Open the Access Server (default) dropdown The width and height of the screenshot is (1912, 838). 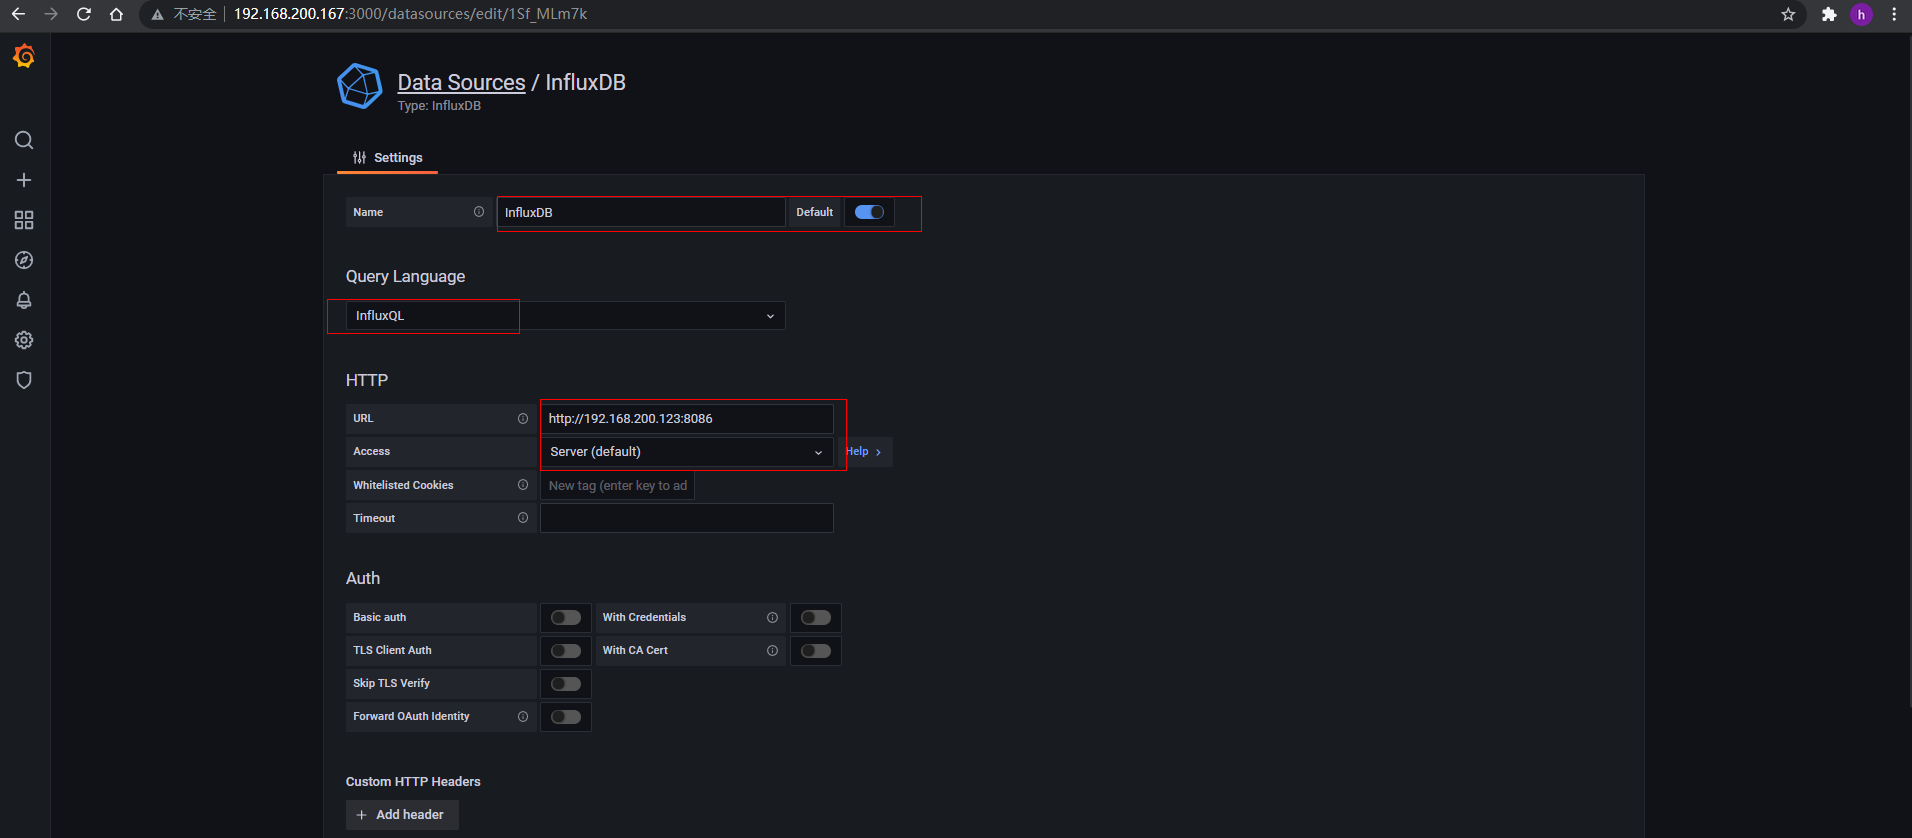(x=687, y=452)
